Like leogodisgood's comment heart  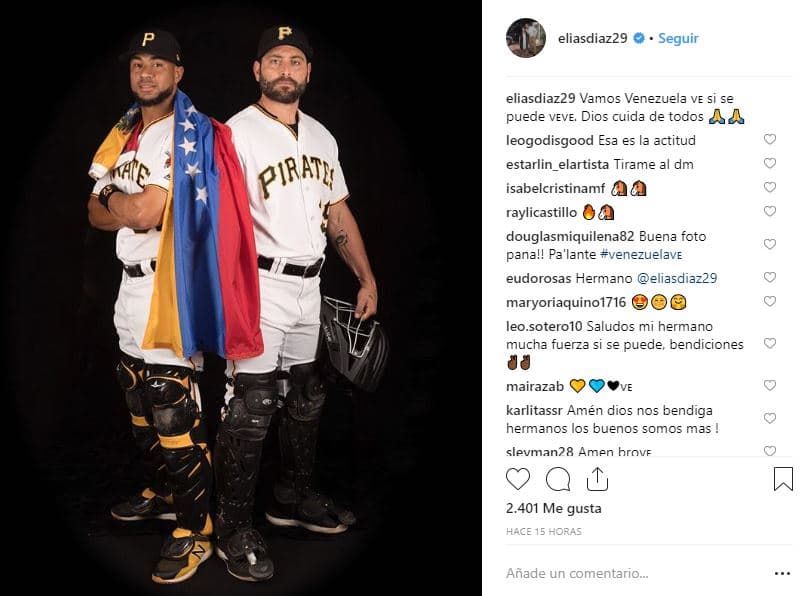coord(769,139)
